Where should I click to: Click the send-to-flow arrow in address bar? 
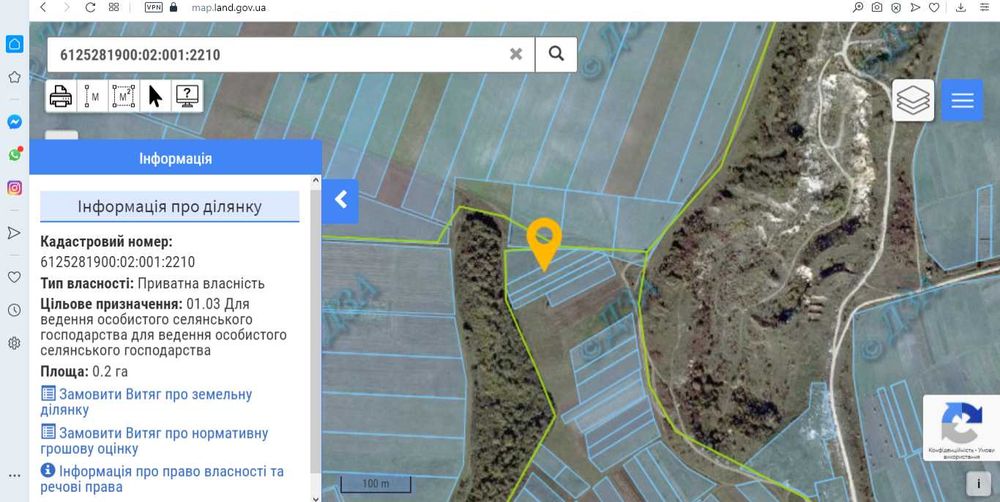coord(915,8)
